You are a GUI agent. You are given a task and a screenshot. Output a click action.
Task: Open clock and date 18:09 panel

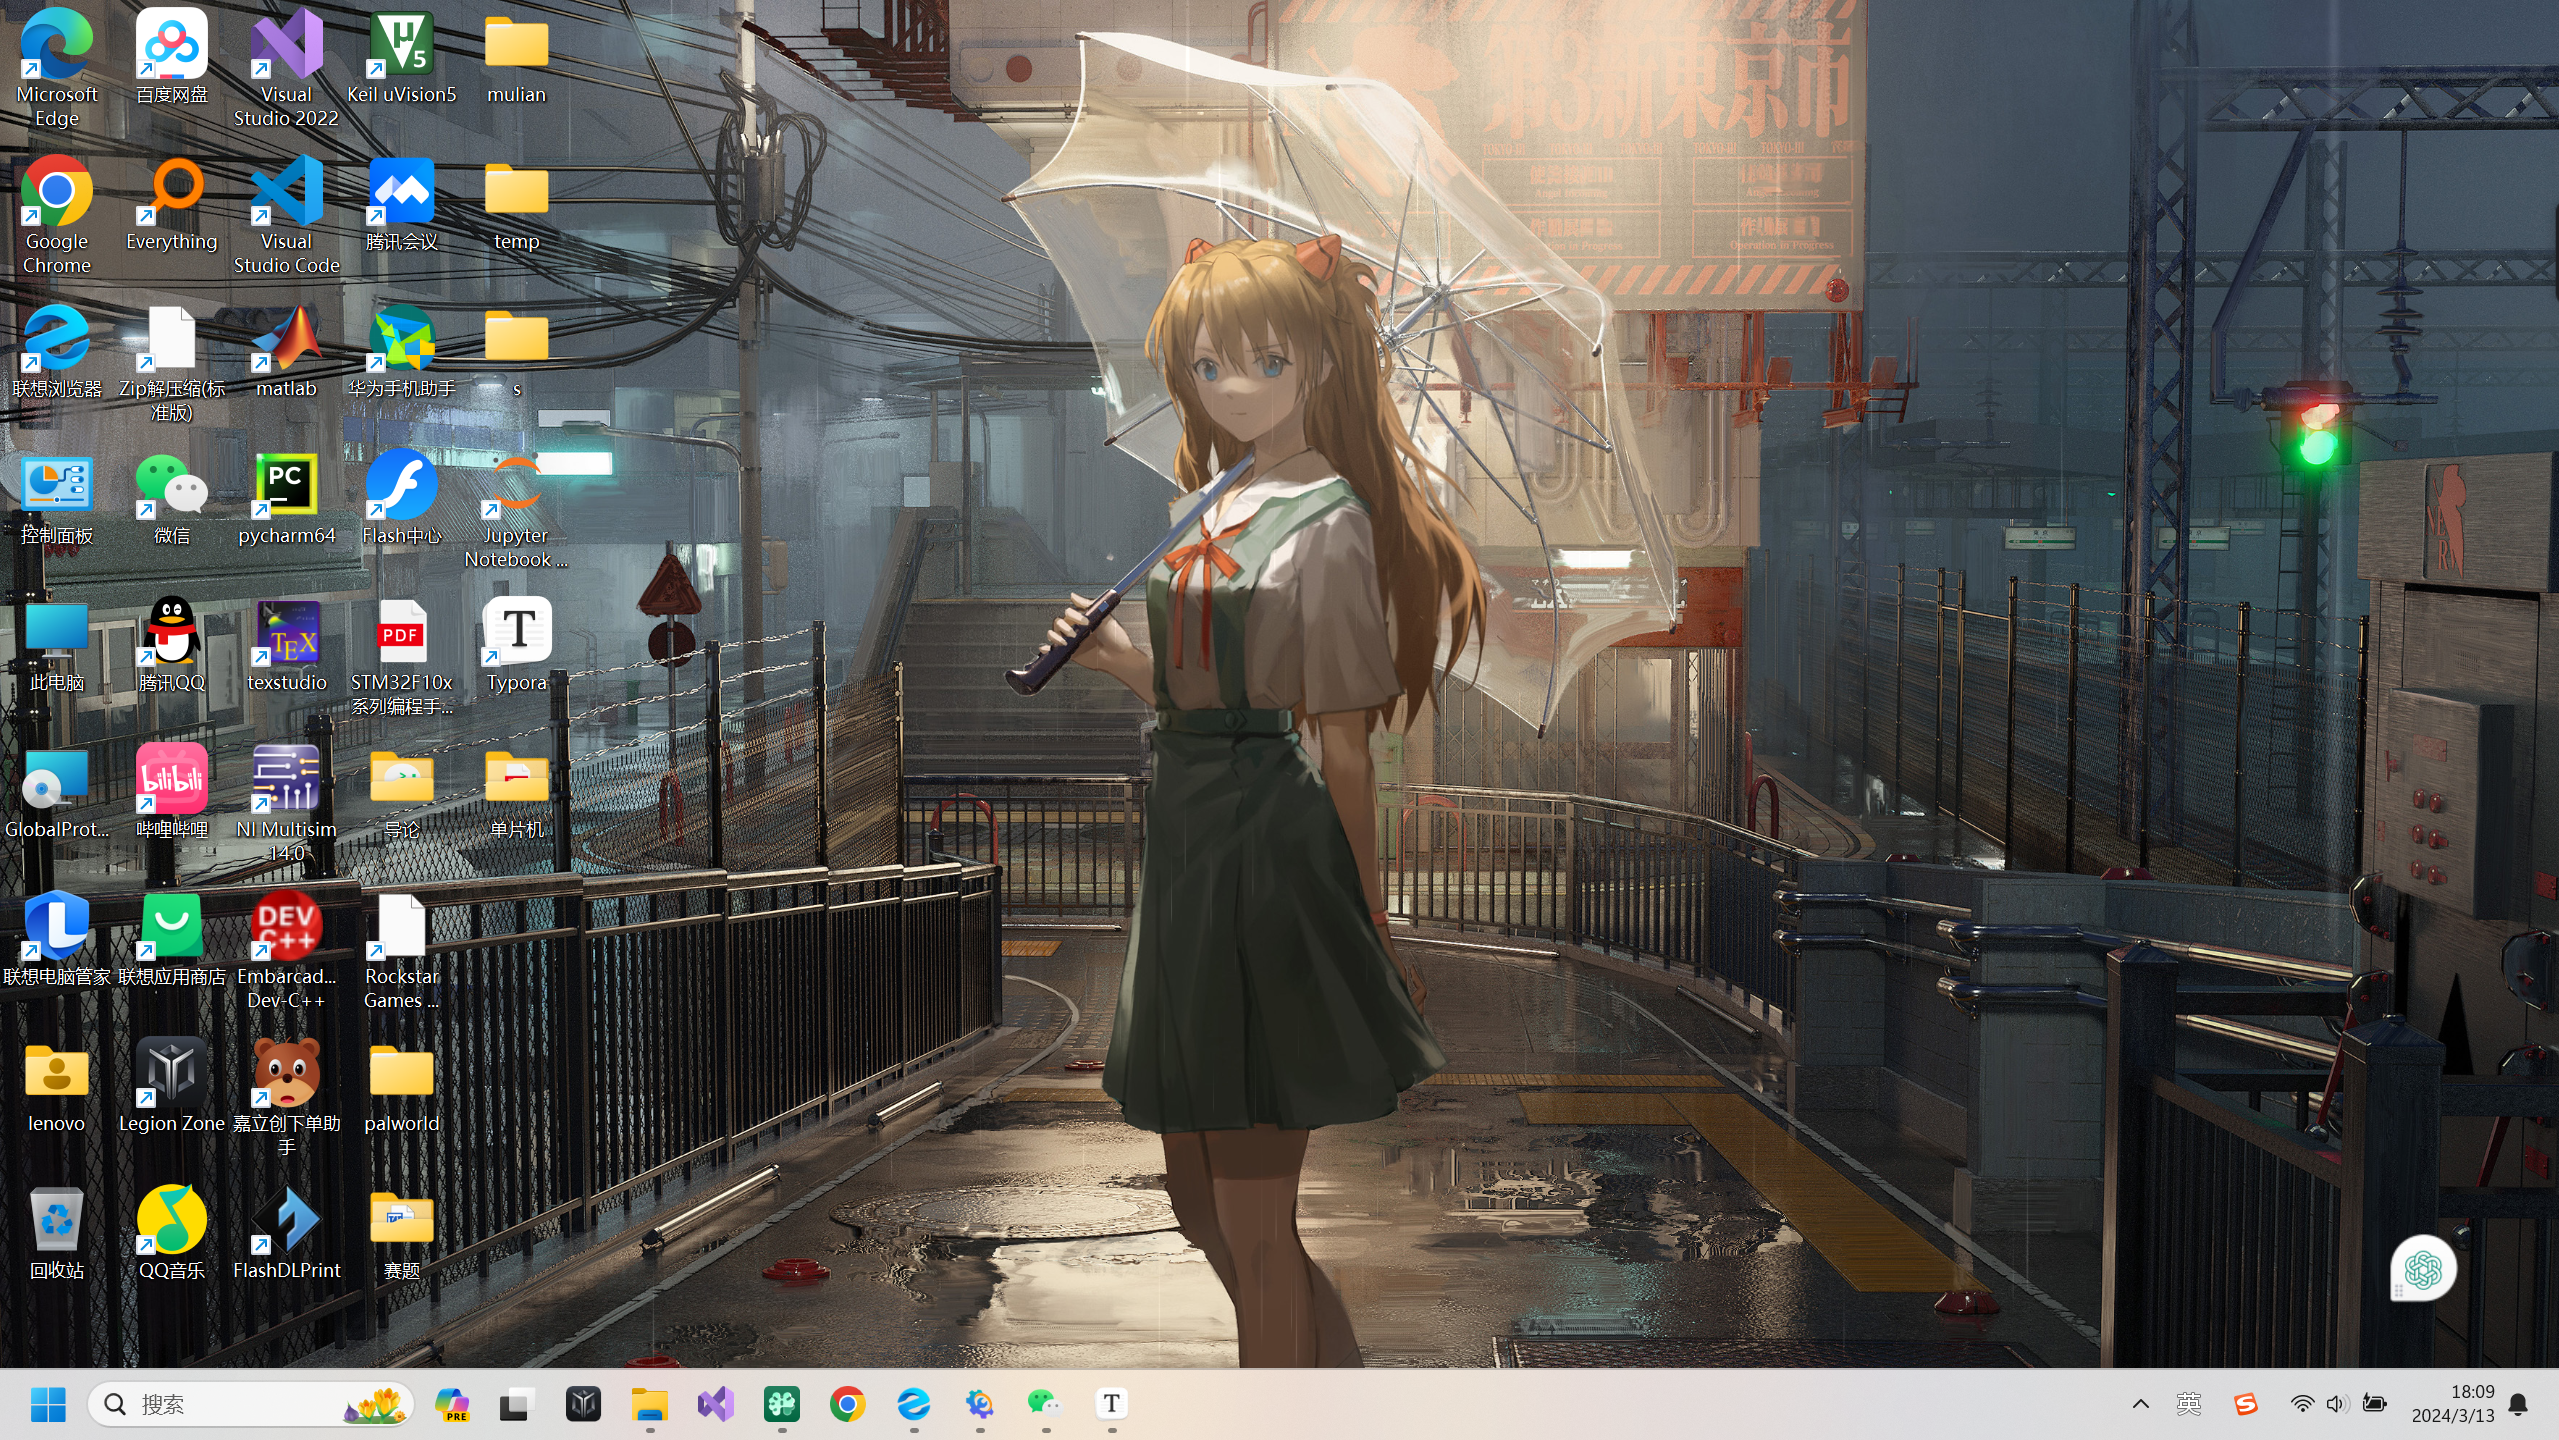click(2452, 1404)
